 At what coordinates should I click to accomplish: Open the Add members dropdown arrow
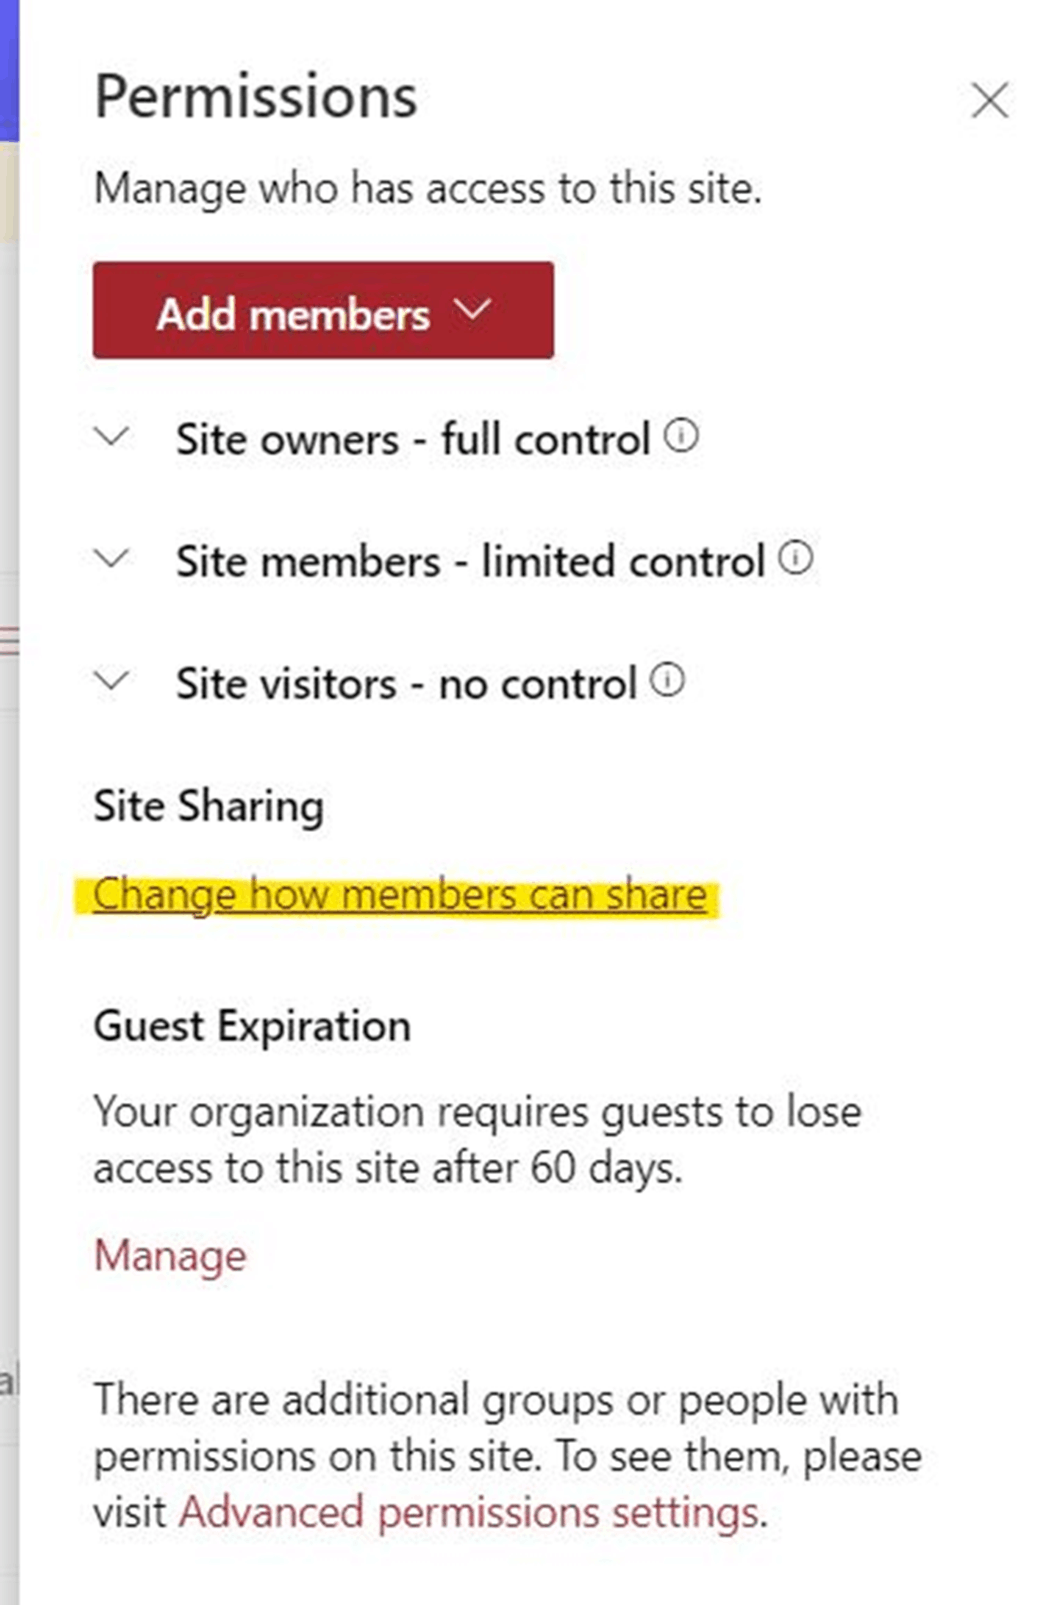(472, 309)
